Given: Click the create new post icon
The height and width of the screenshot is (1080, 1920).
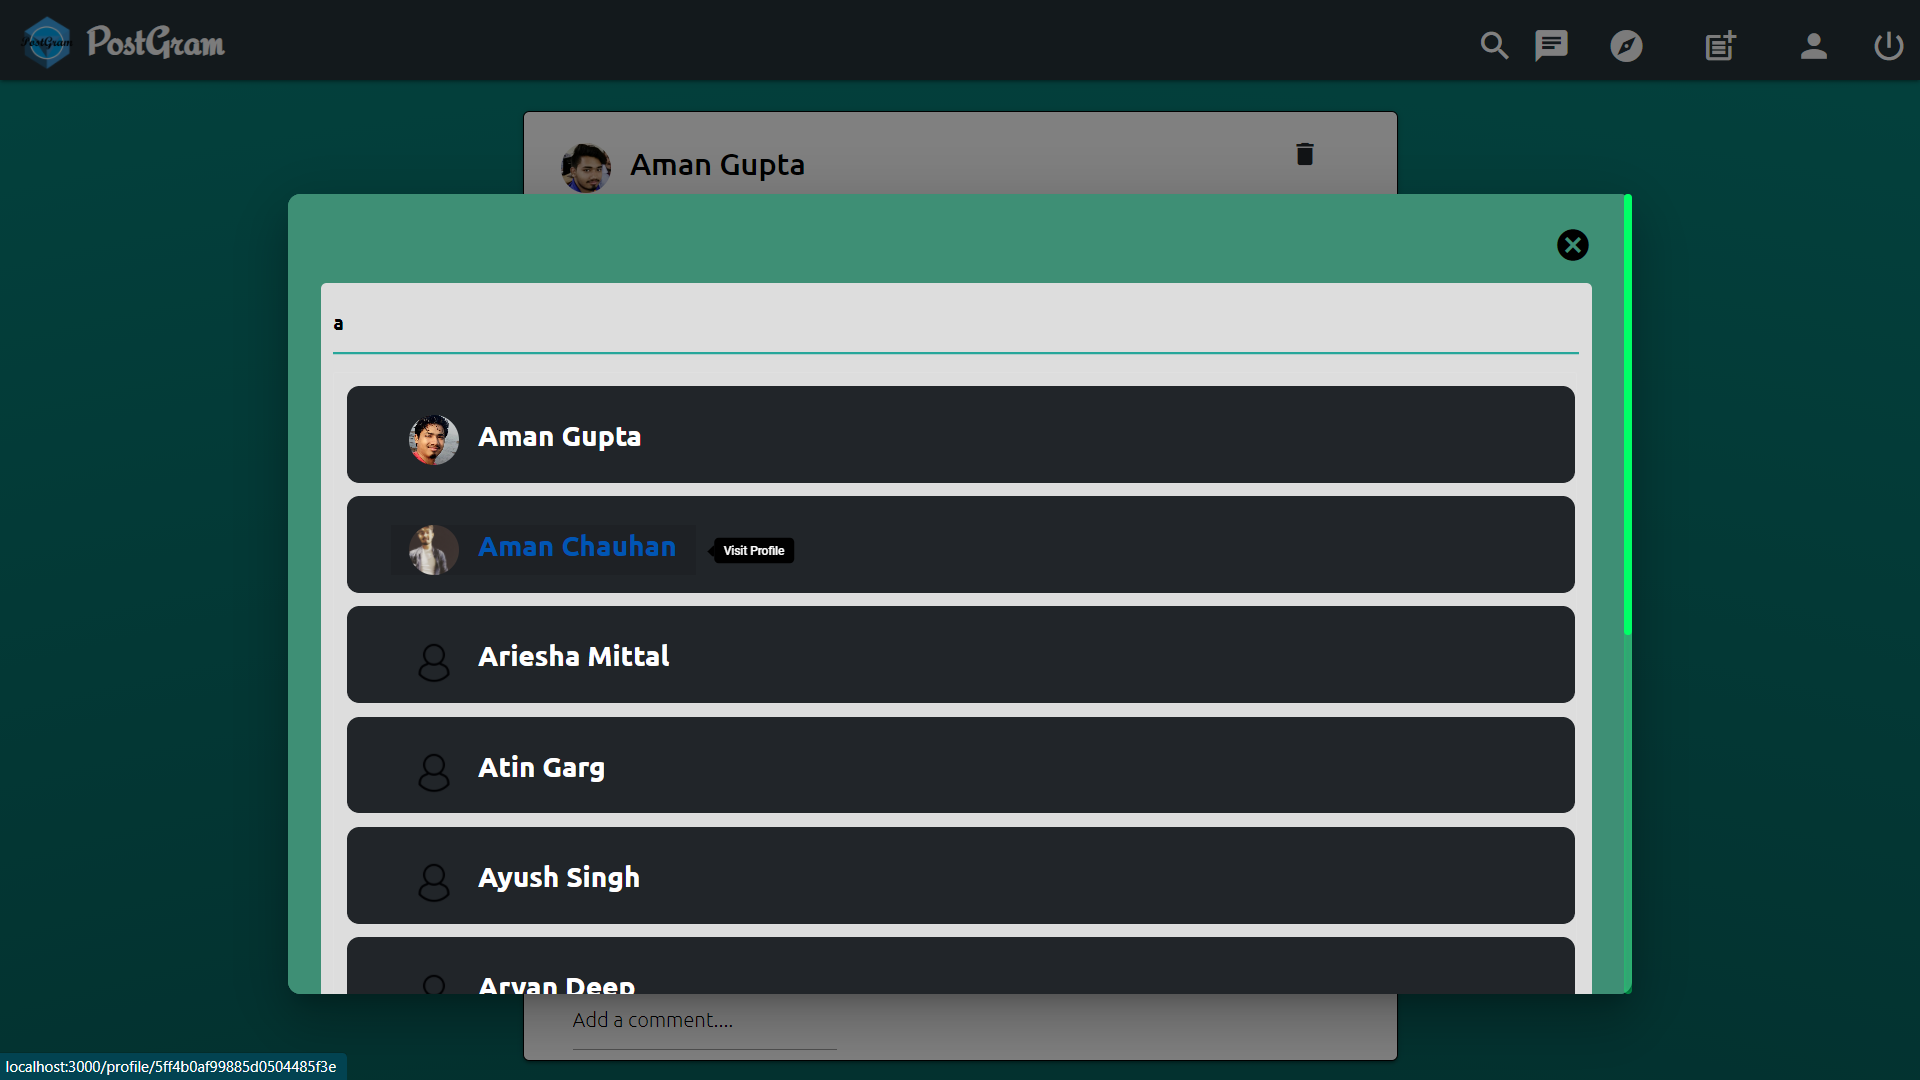Looking at the screenshot, I should [1720, 45].
